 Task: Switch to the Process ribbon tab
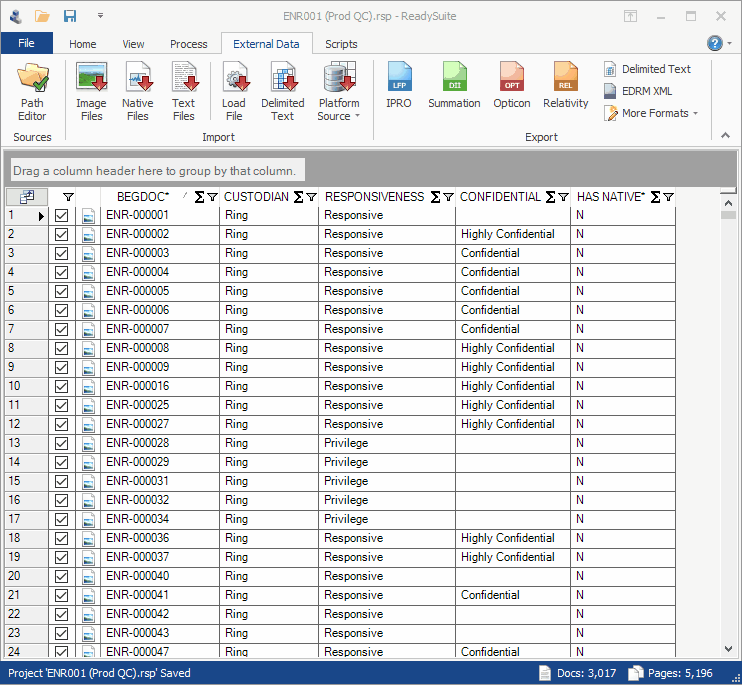[188, 44]
